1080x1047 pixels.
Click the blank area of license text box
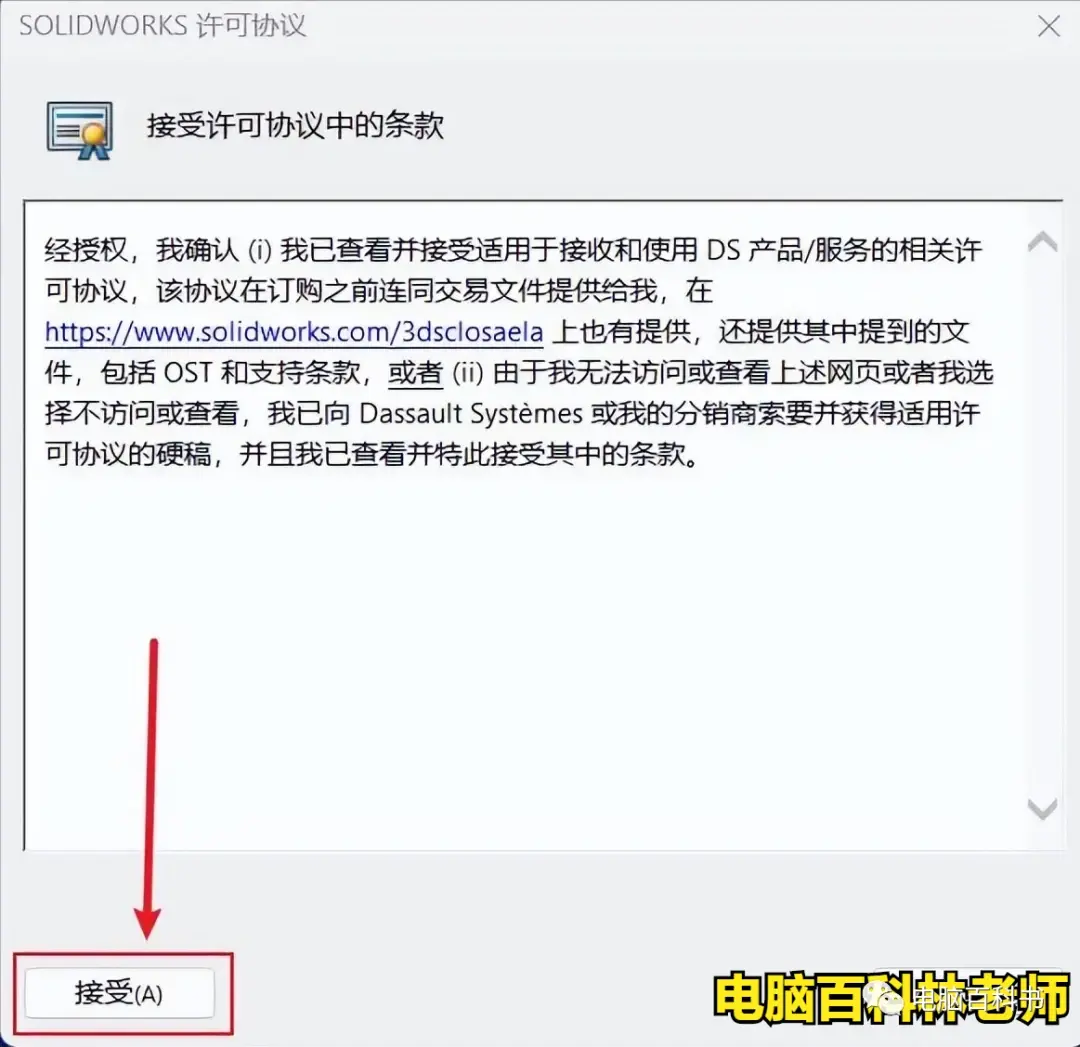click(x=523, y=654)
